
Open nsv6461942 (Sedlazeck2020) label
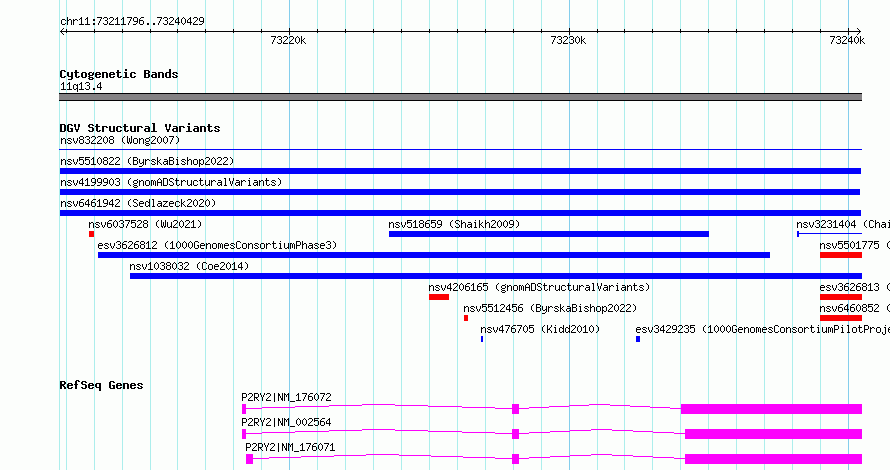[138, 203]
